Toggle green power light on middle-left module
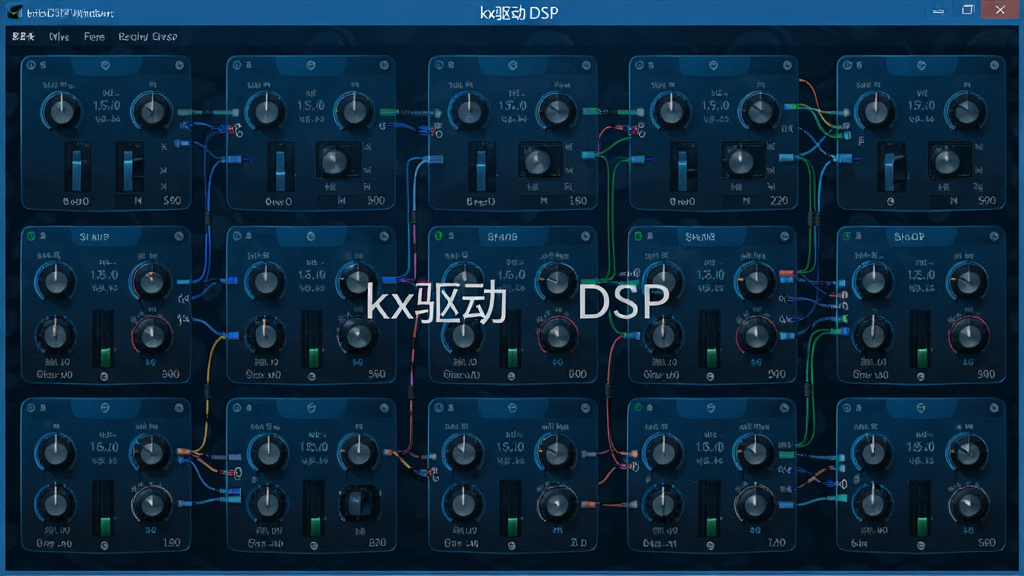This screenshot has width=1024, height=576. click(x=31, y=236)
